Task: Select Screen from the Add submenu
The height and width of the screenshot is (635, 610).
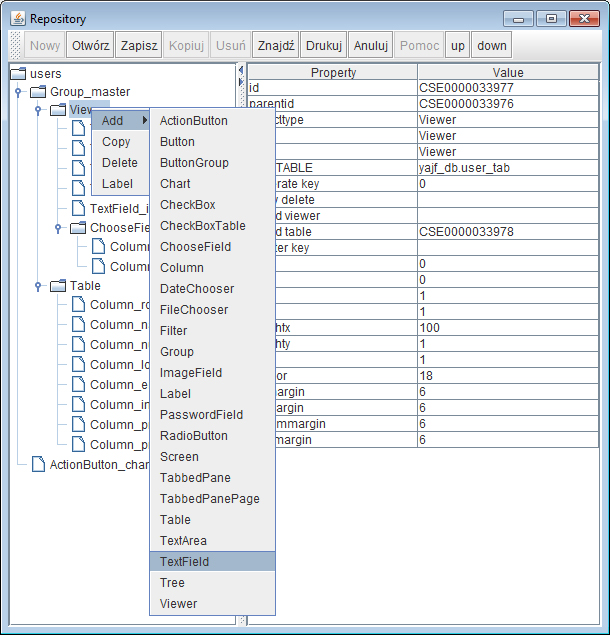Action: coord(213,457)
